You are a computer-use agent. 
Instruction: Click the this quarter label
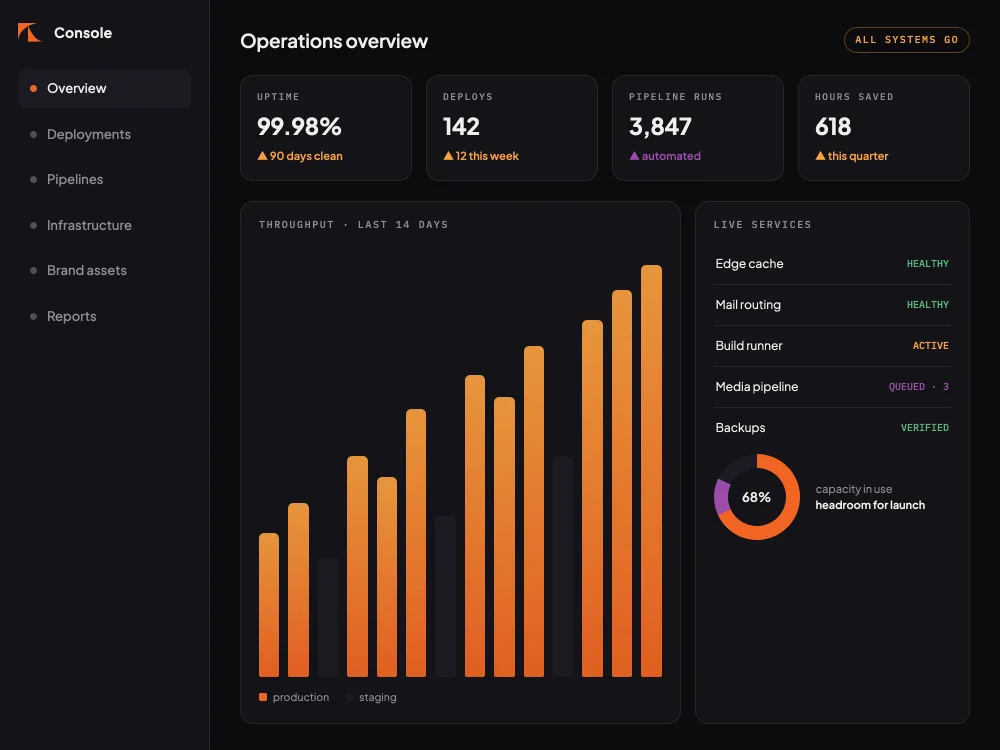(858, 156)
